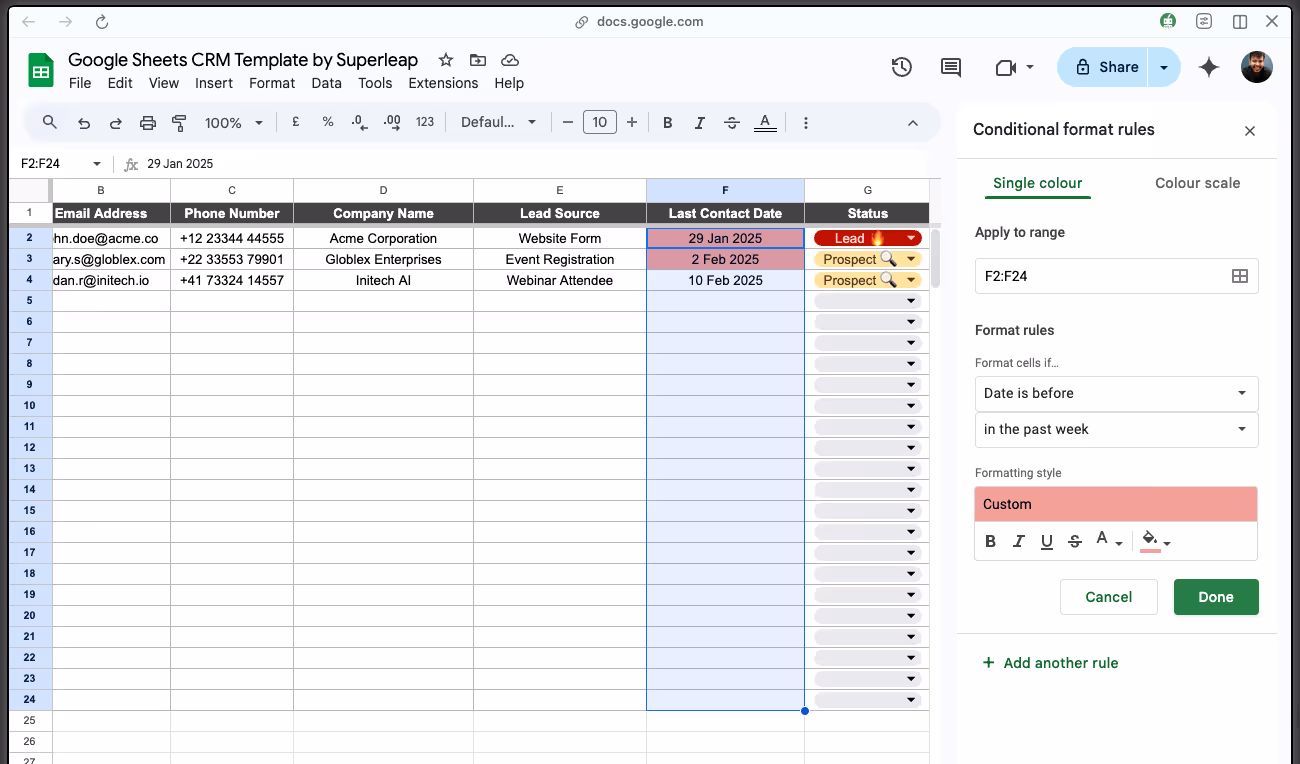Select cell with 10 Feb 2025
Viewport: 1300px width, 764px height.
(725, 280)
